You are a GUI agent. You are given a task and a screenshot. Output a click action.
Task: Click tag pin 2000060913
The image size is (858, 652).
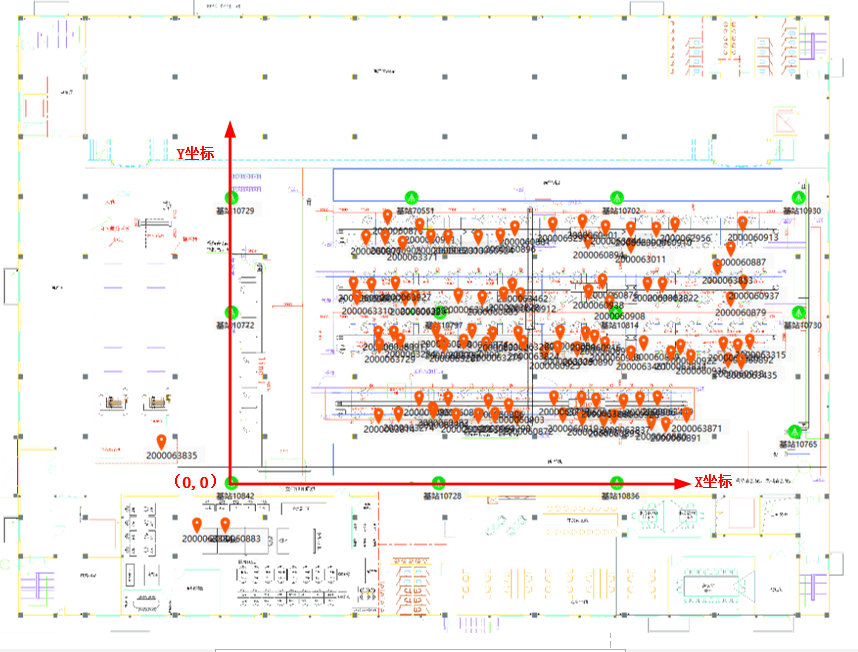743,224
